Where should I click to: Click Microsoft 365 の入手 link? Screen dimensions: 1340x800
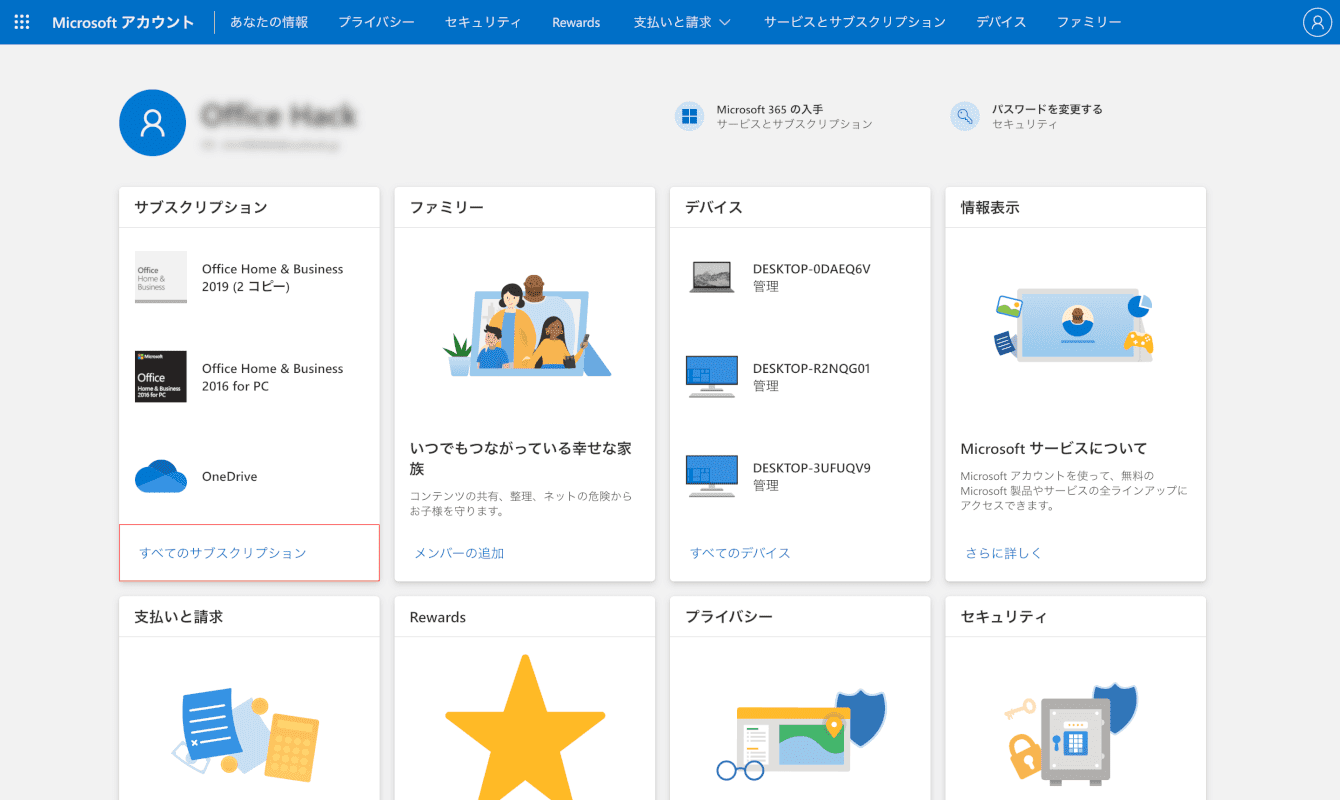[x=770, y=109]
